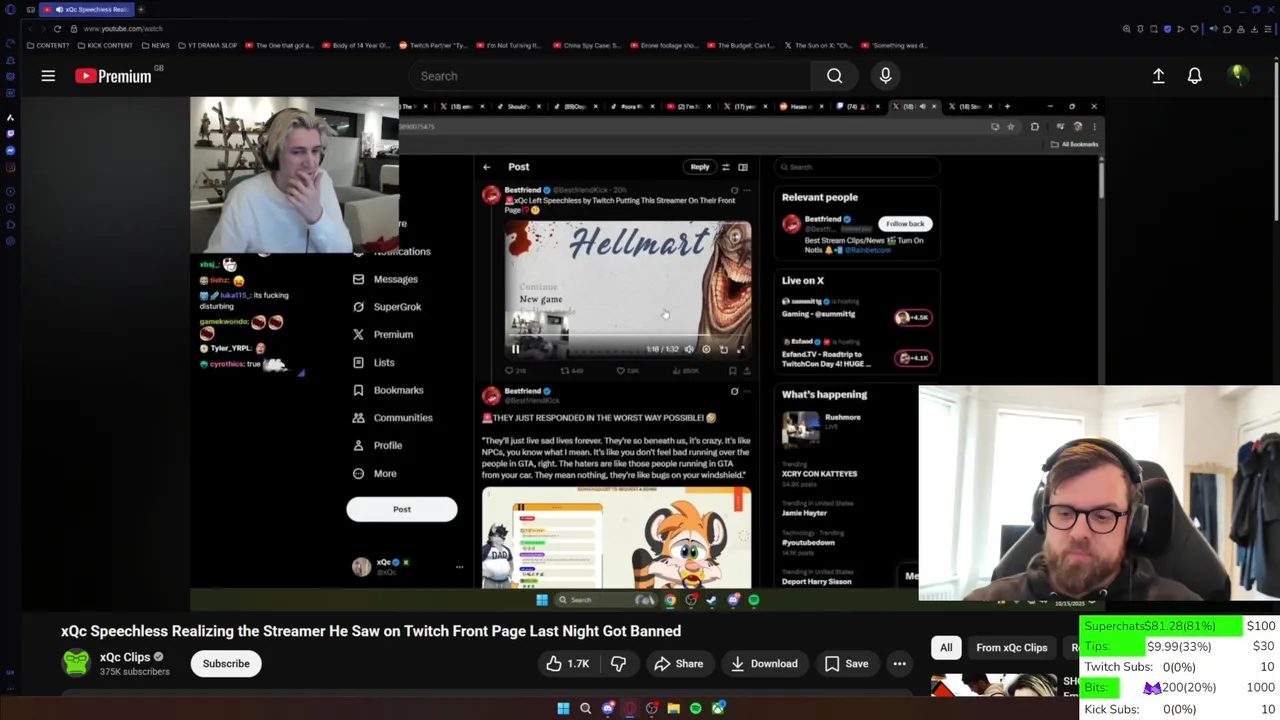Screen dimensions: 1280x720
Task: Open the KICK CONTENT bookmarks folder
Action: tap(105, 45)
